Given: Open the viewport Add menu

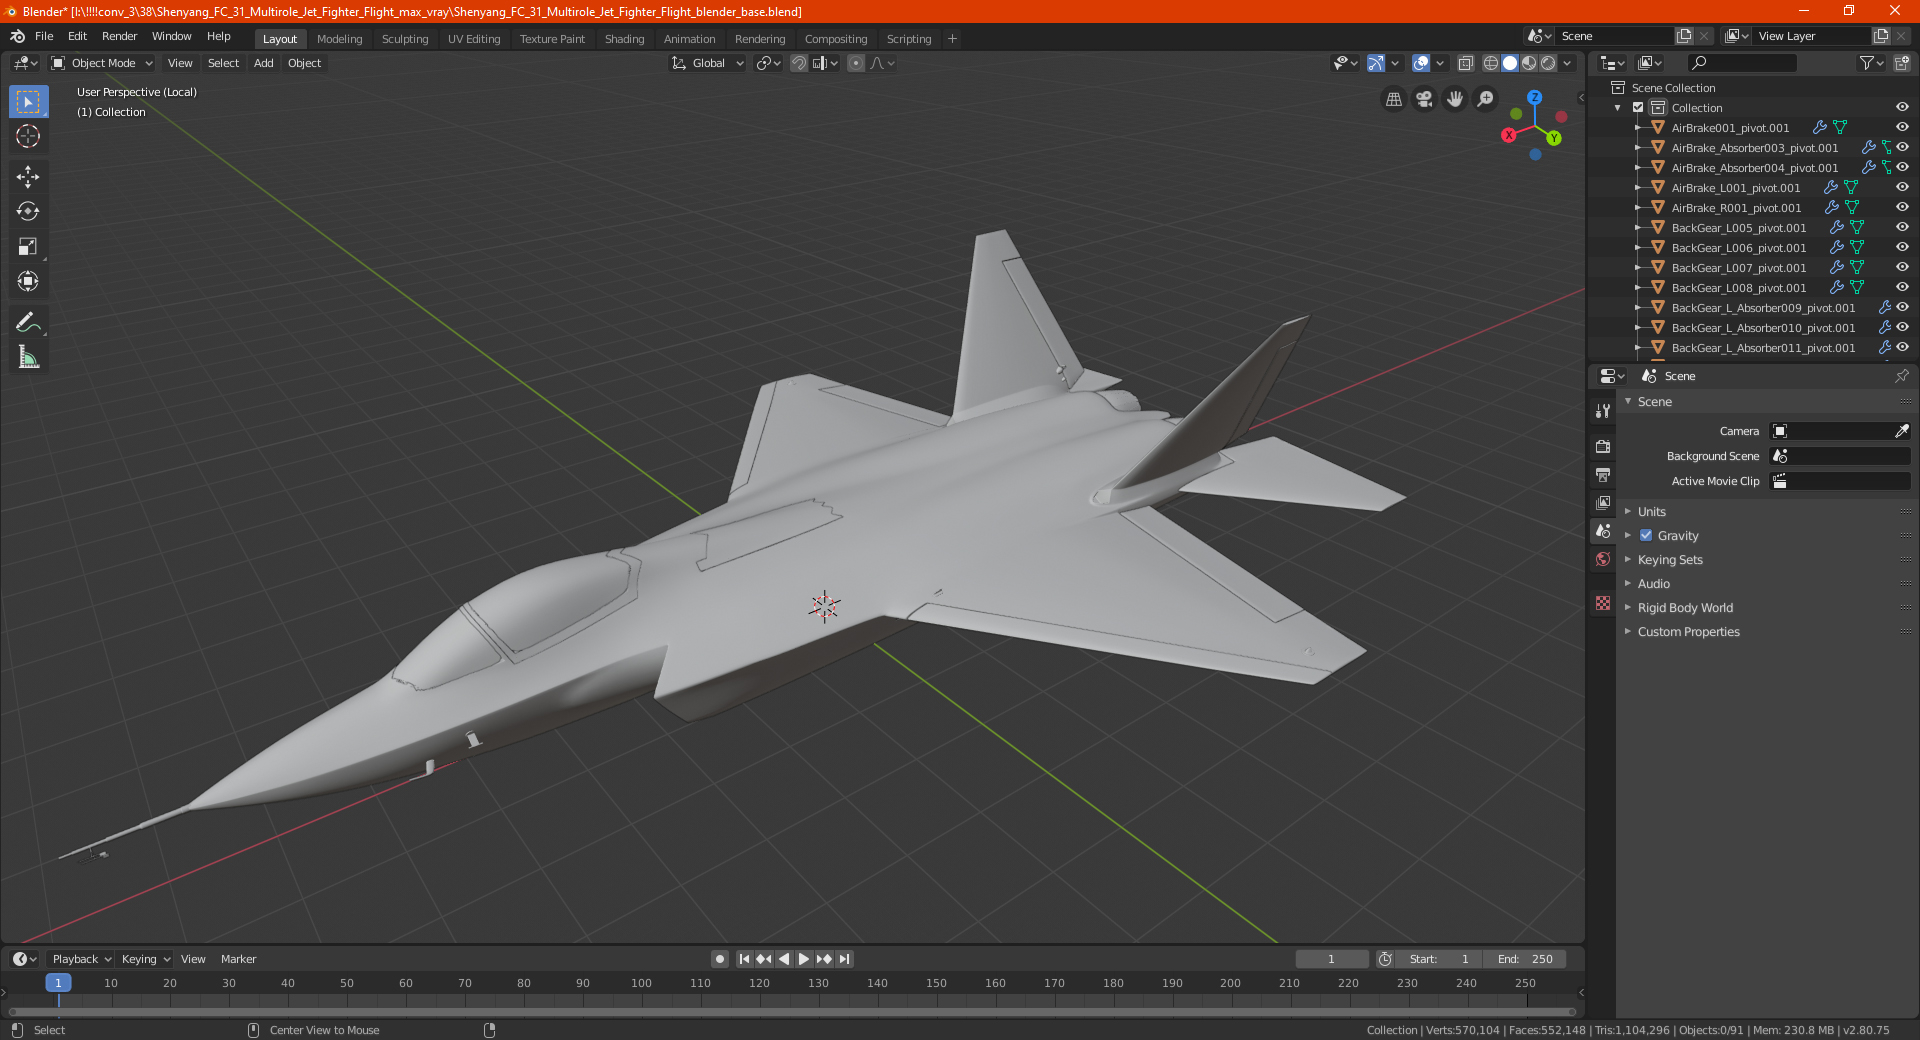Looking at the screenshot, I should pyautogui.click(x=264, y=63).
